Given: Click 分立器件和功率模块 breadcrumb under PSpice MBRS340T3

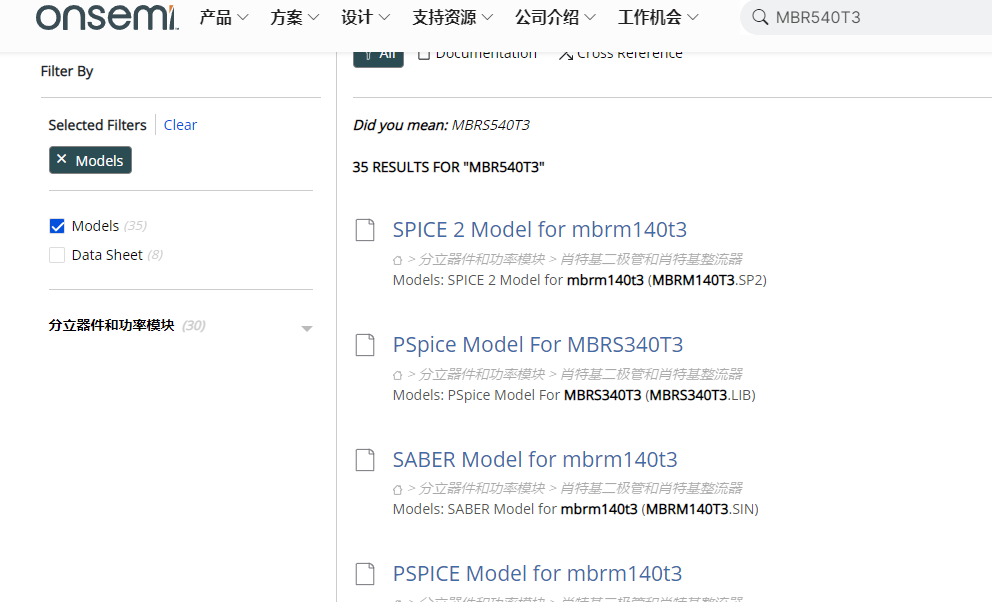Looking at the screenshot, I should click(481, 374).
